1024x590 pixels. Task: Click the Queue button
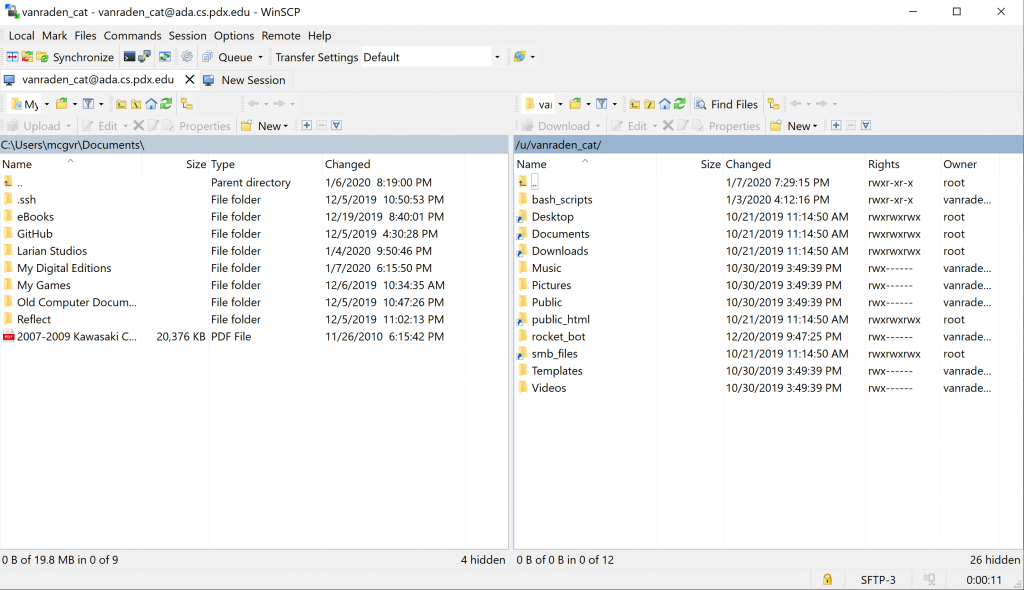[227, 57]
